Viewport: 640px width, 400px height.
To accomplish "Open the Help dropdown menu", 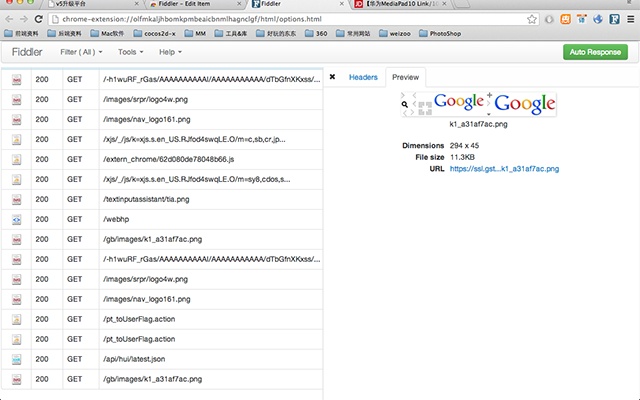I will [x=170, y=52].
